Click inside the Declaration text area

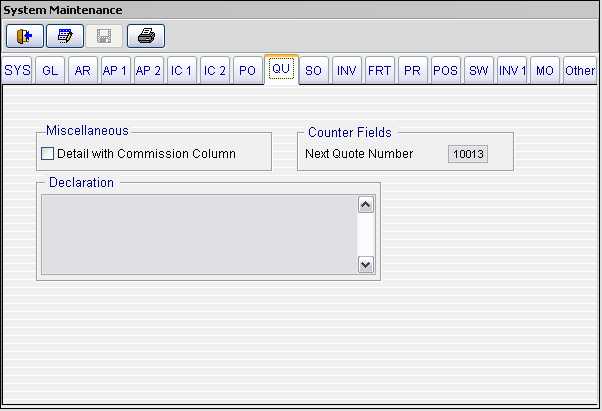(199, 235)
